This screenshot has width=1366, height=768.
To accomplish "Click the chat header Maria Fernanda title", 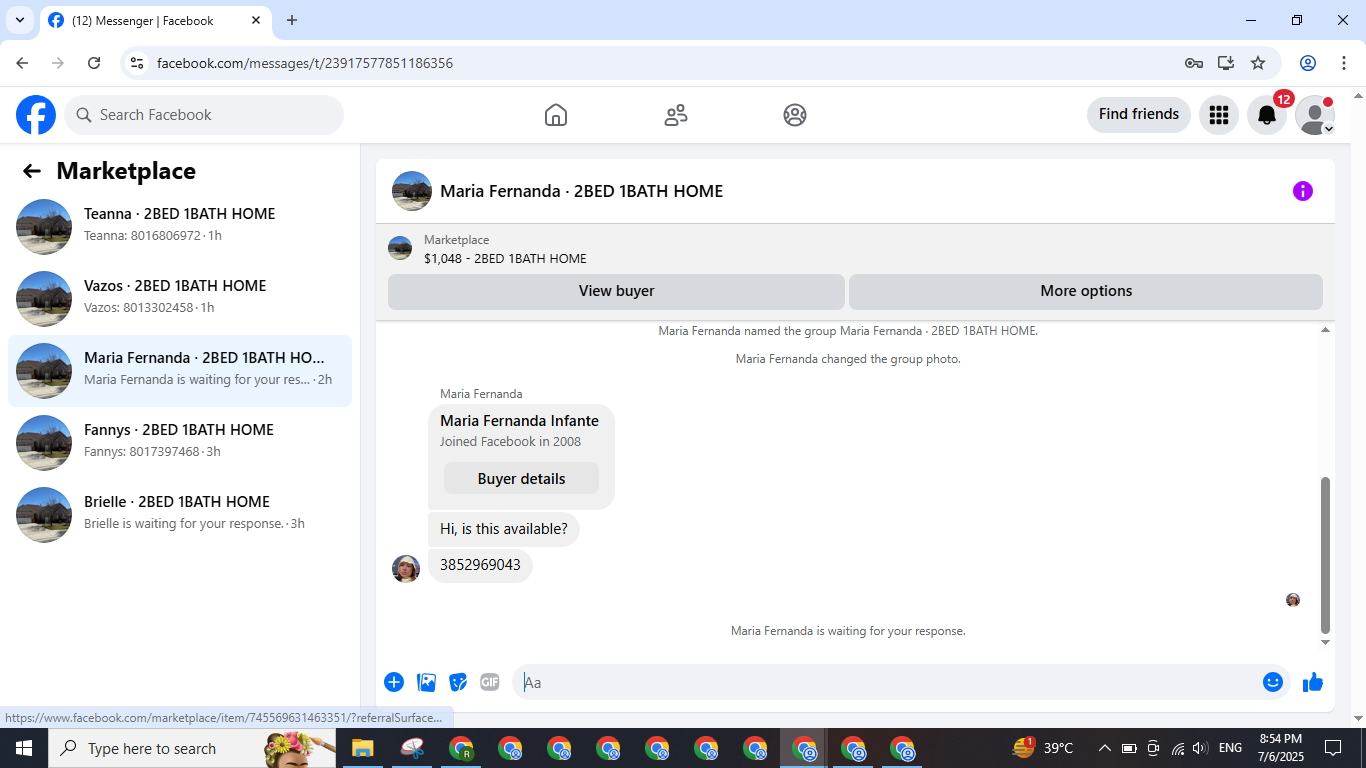I will [x=581, y=191].
